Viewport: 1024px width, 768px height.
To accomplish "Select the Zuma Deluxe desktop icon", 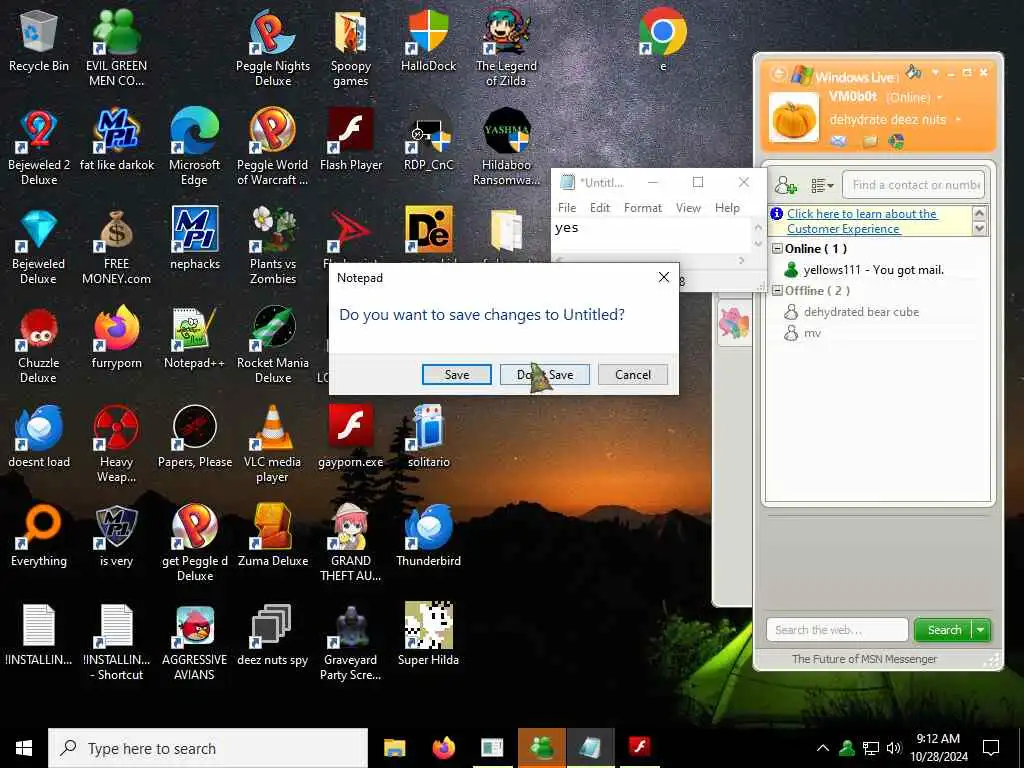I will pyautogui.click(x=272, y=536).
